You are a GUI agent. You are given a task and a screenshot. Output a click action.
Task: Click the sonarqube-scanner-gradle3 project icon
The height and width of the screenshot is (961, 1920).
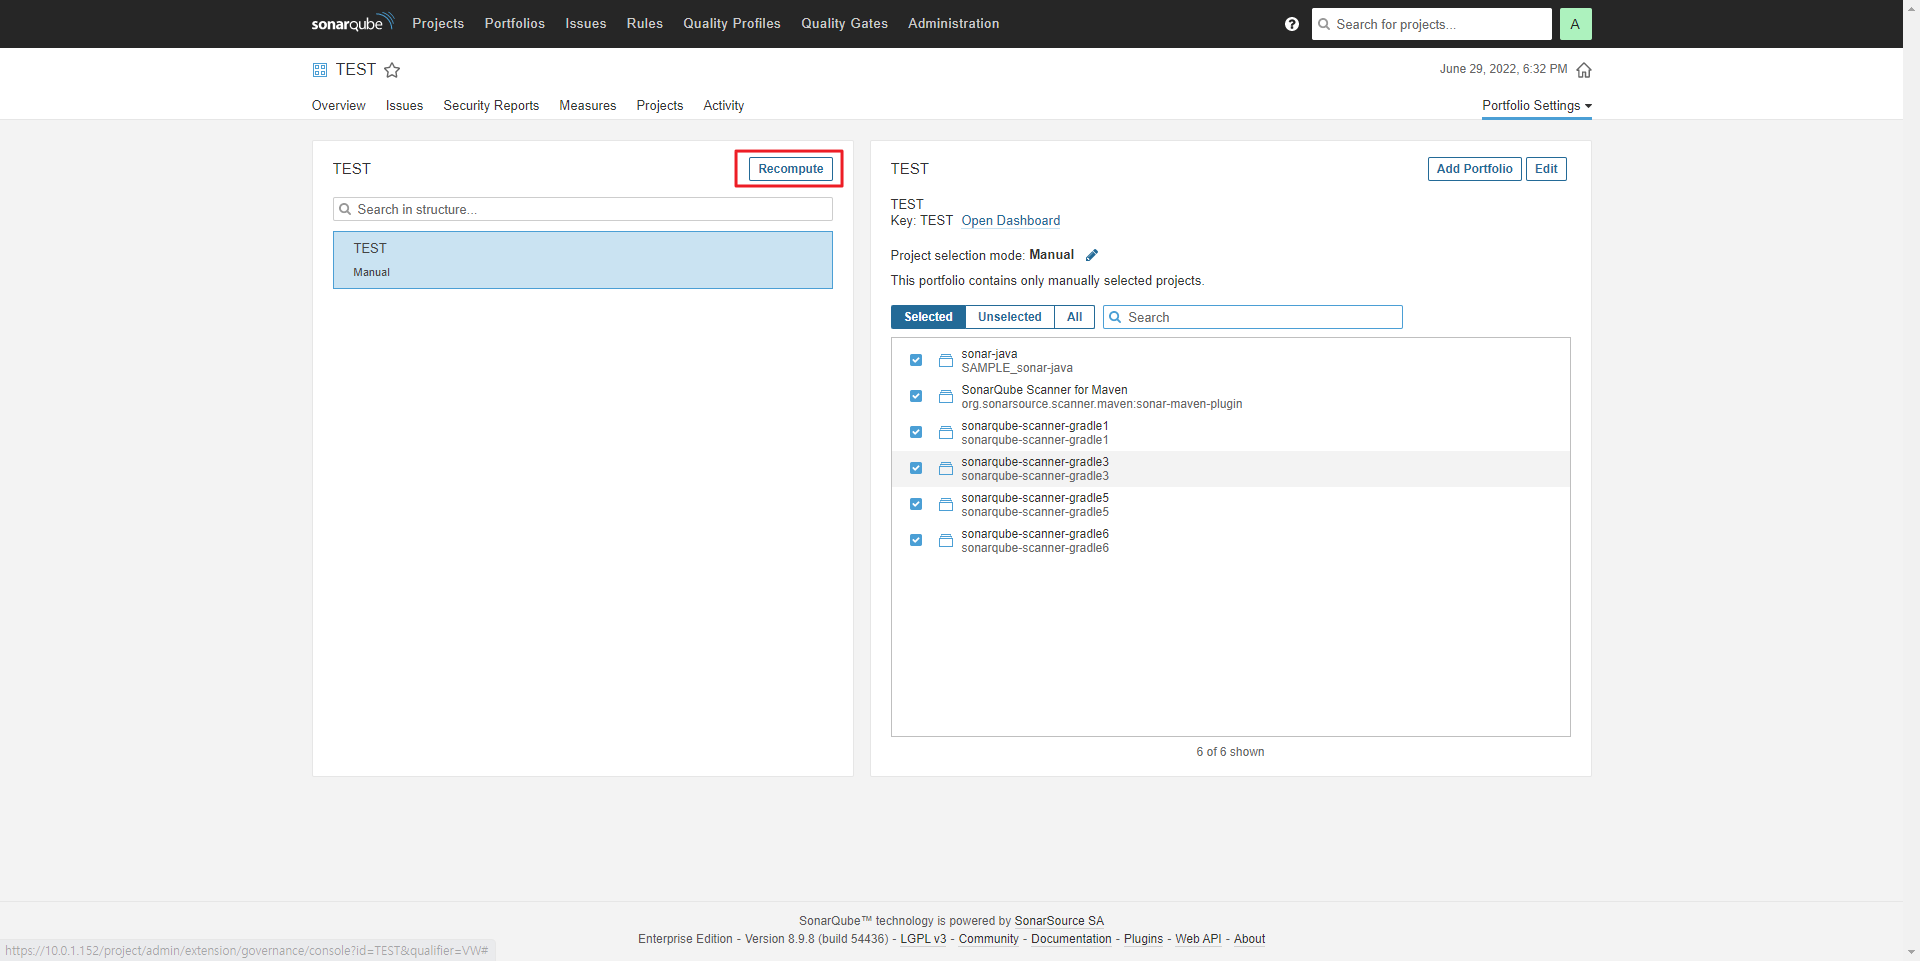945,468
